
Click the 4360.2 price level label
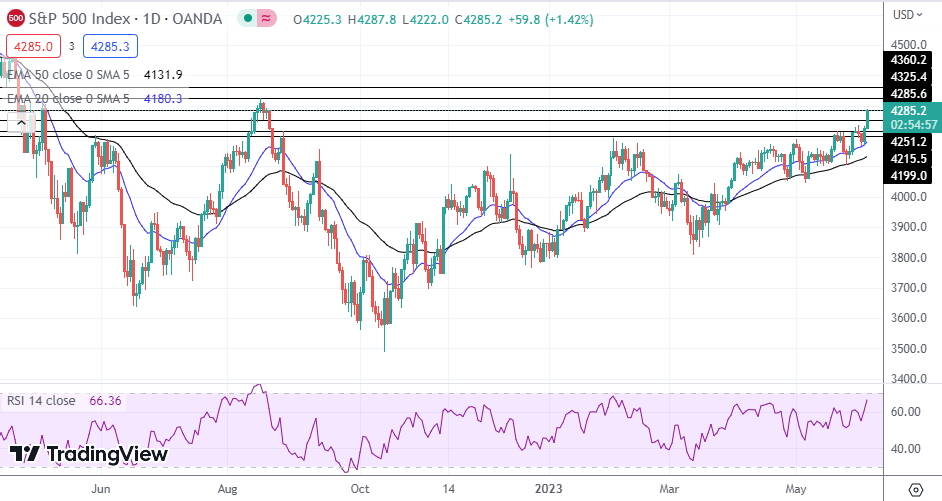click(x=908, y=59)
